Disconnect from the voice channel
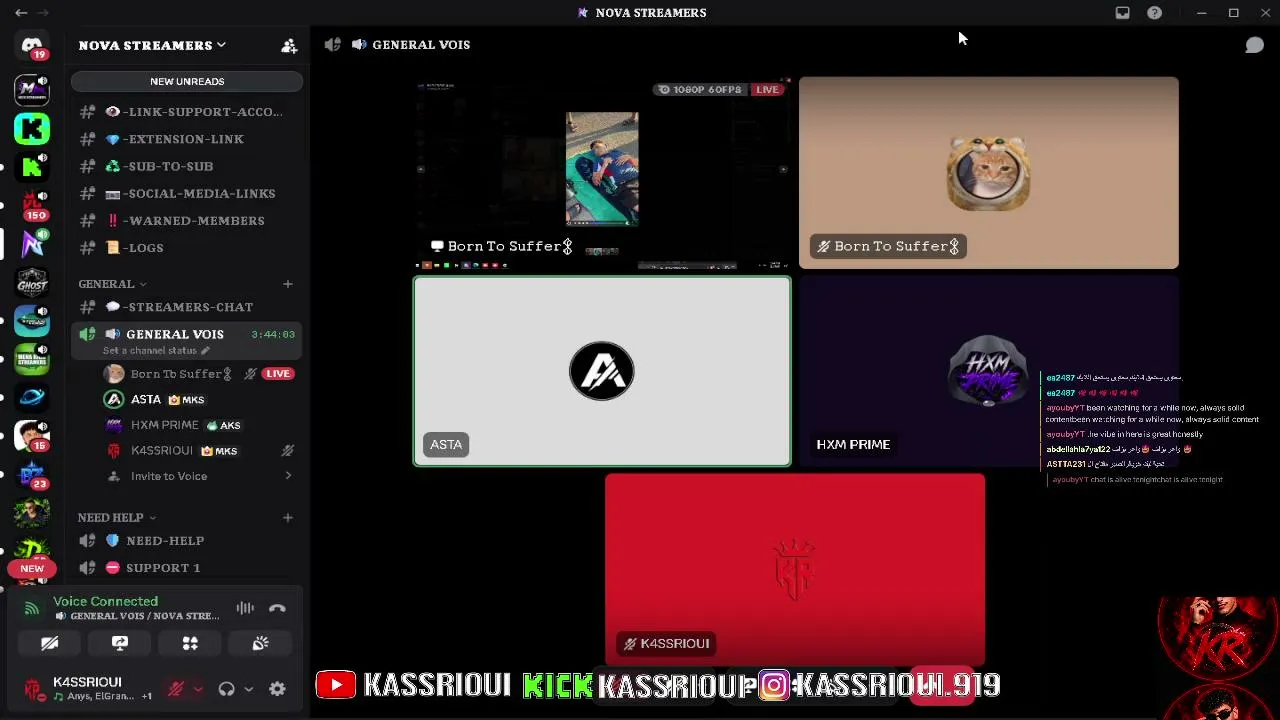This screenshot has height=720, width=1280. (x=277, y=608)
